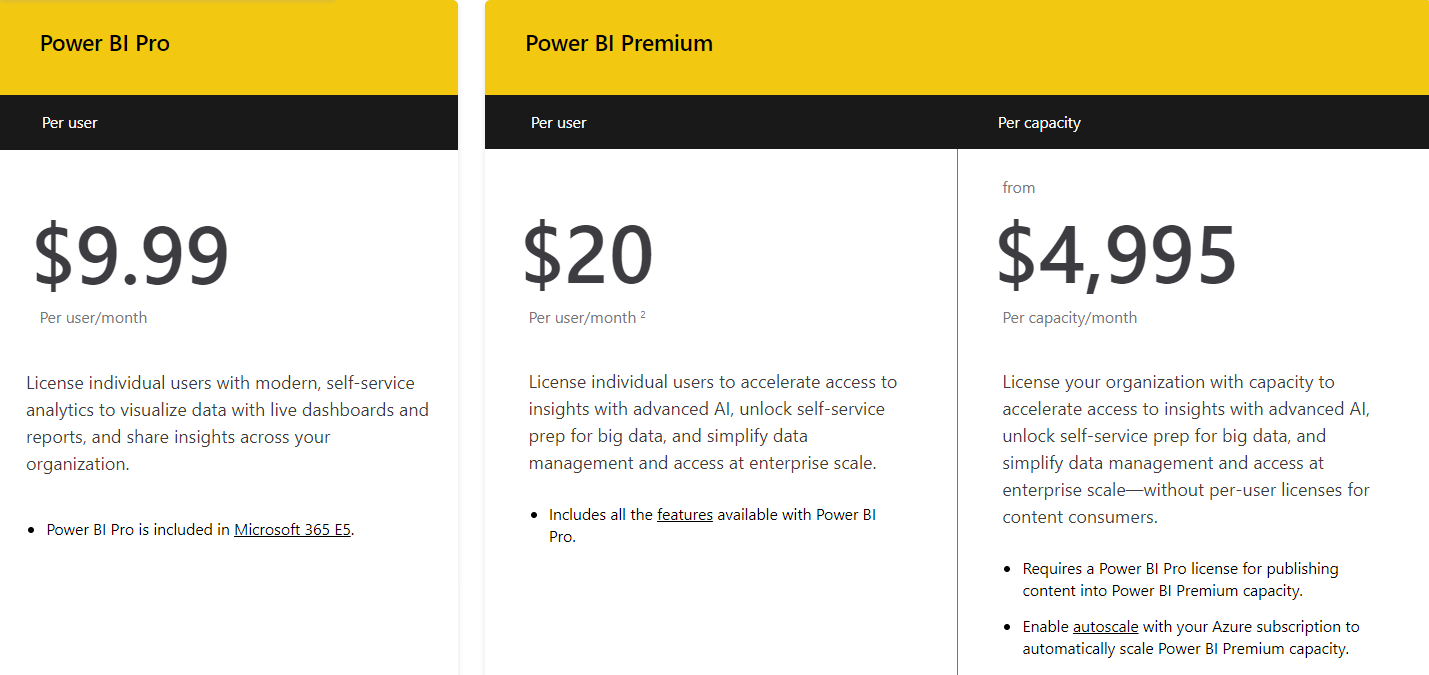Open the autoscale link in the Premium bullet
The height and width of the screenshot is (675, 1429).
[1105, 626]
